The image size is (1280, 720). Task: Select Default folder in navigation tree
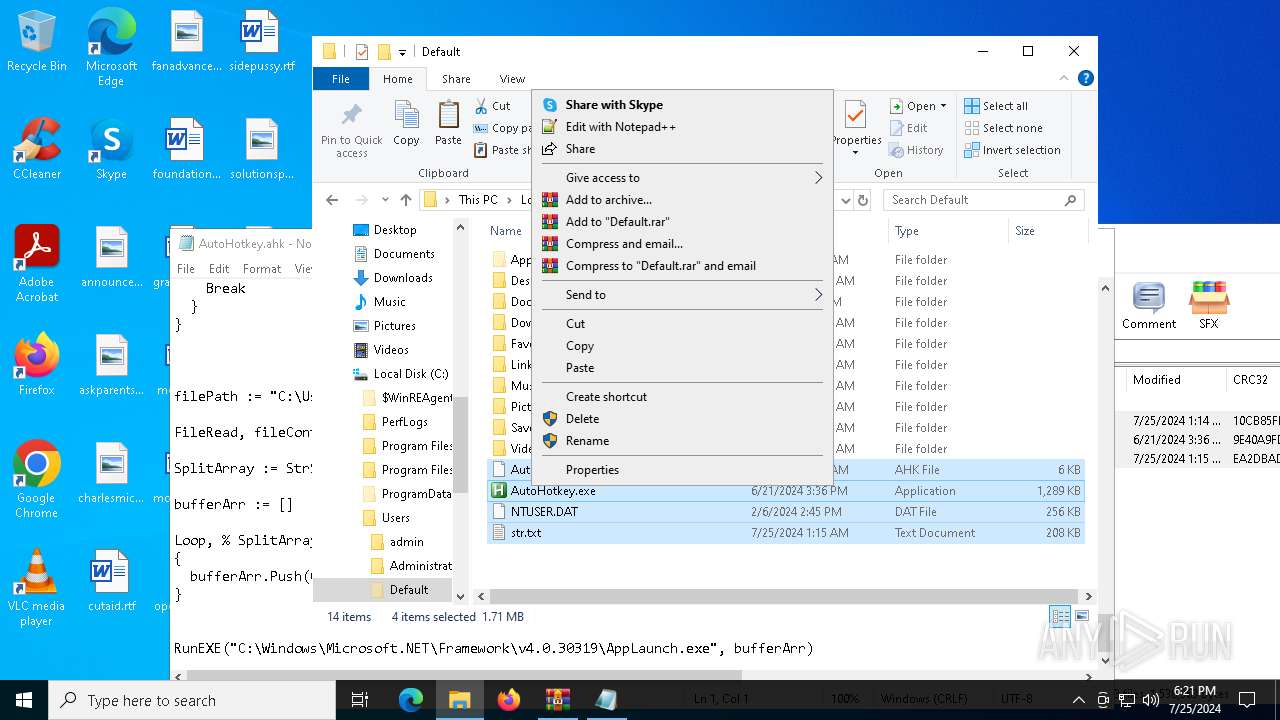click(x=409, y=590)
